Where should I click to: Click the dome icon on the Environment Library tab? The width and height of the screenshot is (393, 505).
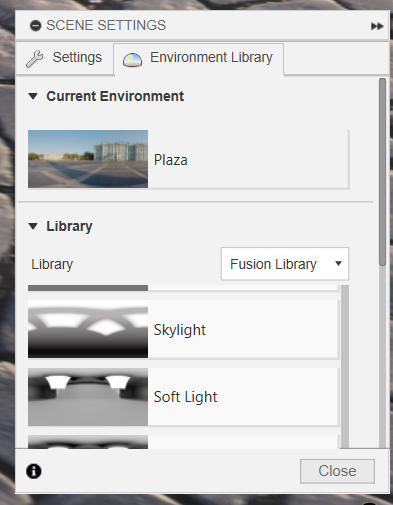[132, 60]
